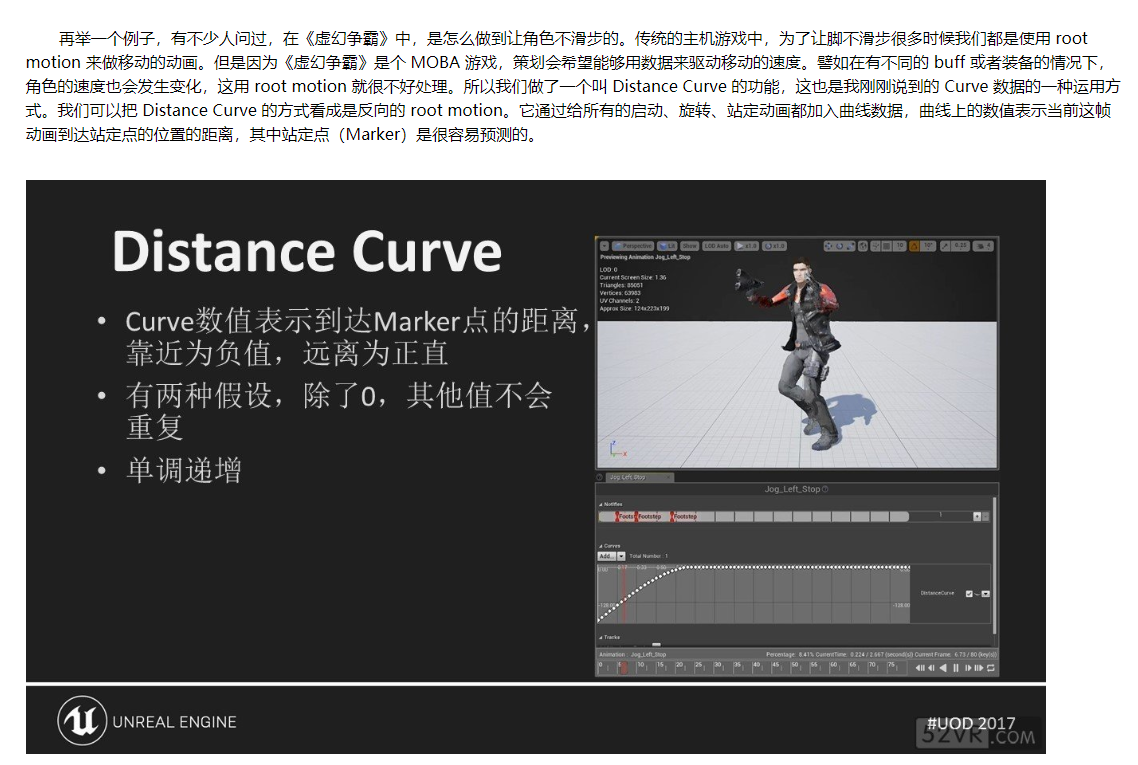Click the 'Triangles: 85051' stat line
Viewport: 1138px width, 765px height.
[621, 285]
